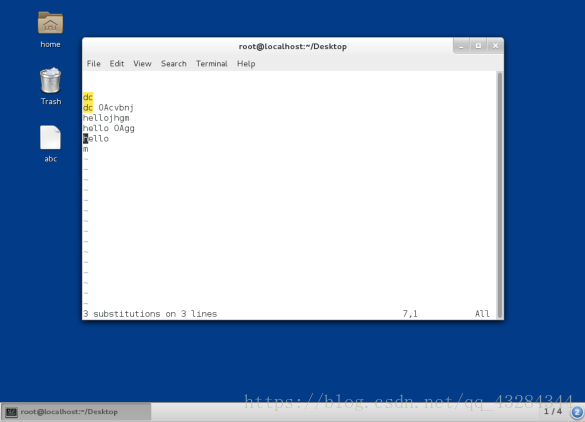Click '3 substitutions on 3 lines' status message
This screenshot has height=422, width=585.
tap(150, 314)
